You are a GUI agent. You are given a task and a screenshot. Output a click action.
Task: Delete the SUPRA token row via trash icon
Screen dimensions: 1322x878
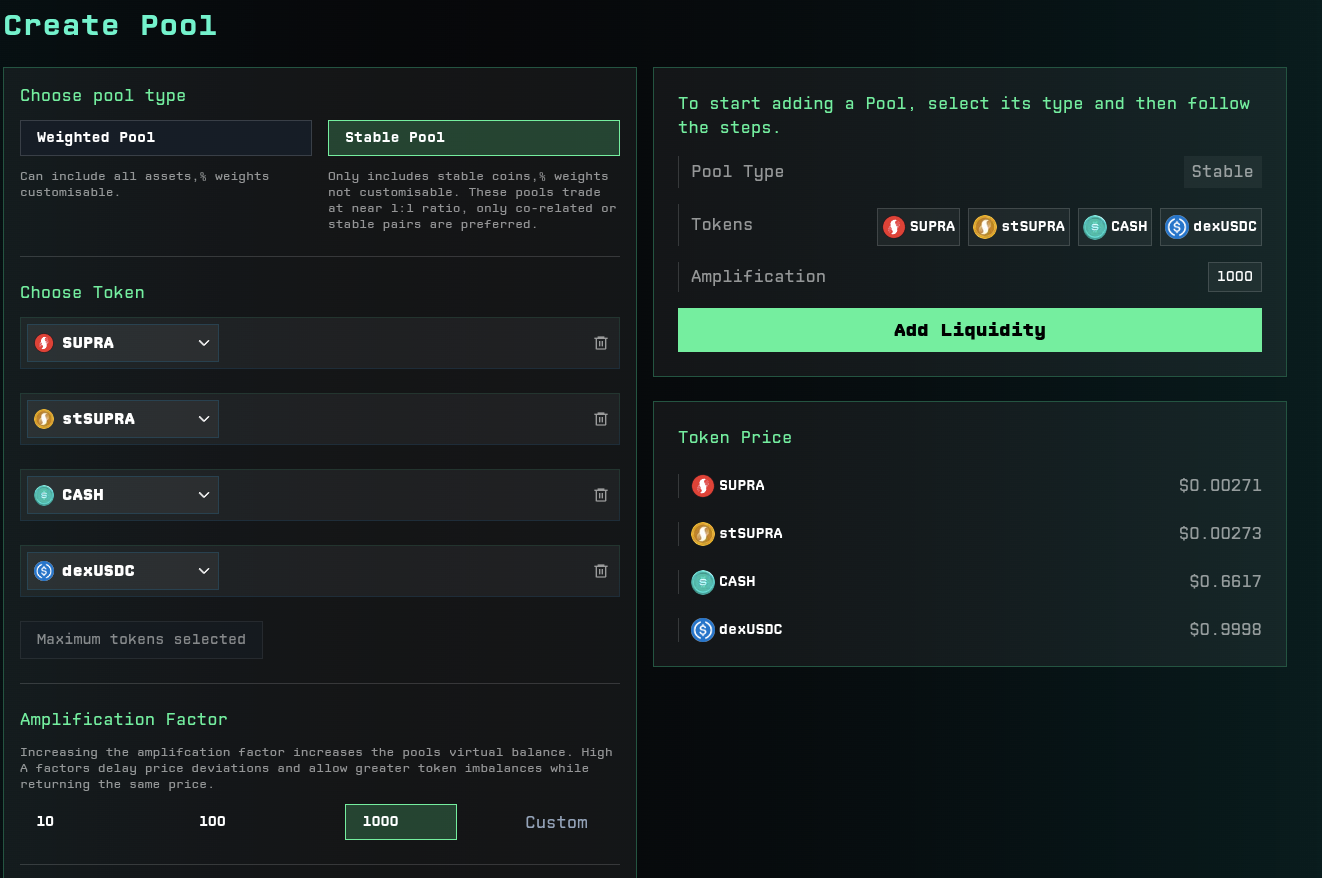[601, 343]
